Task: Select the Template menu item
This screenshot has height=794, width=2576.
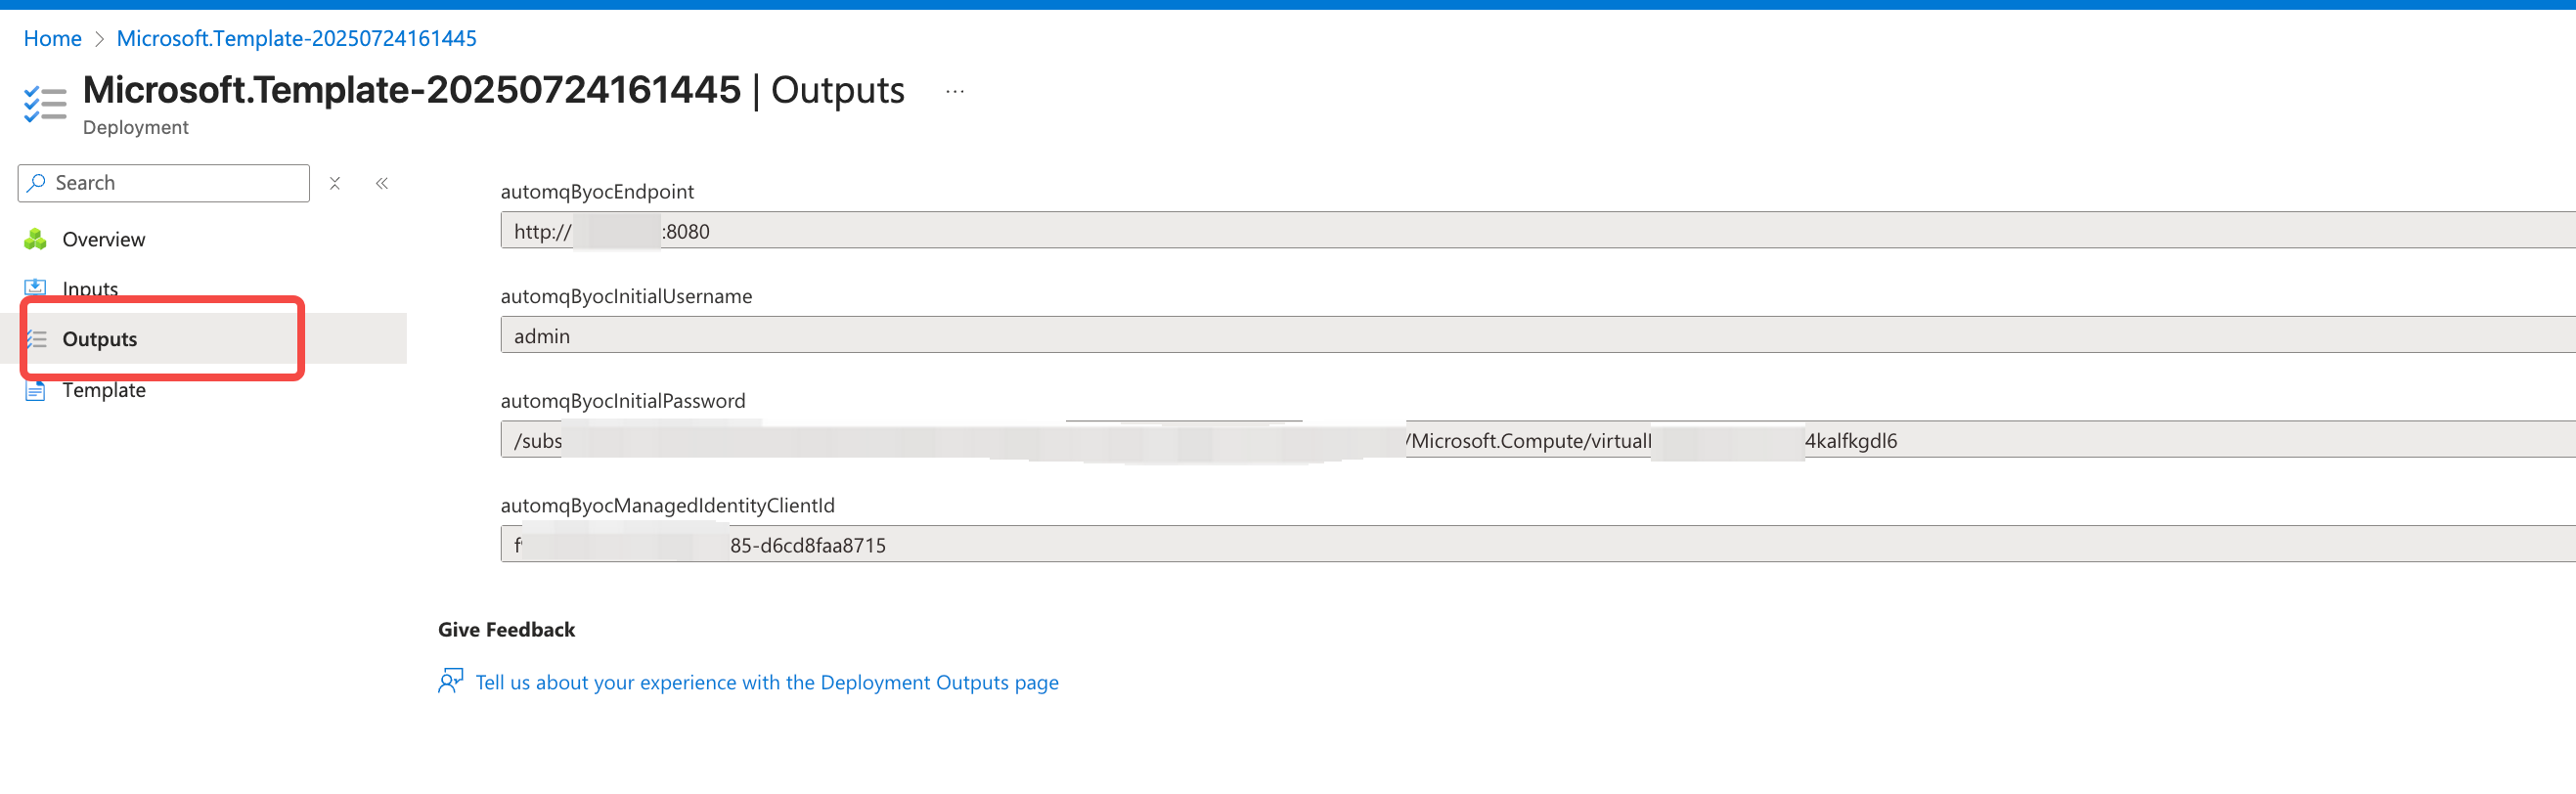Action: point(104,390)
